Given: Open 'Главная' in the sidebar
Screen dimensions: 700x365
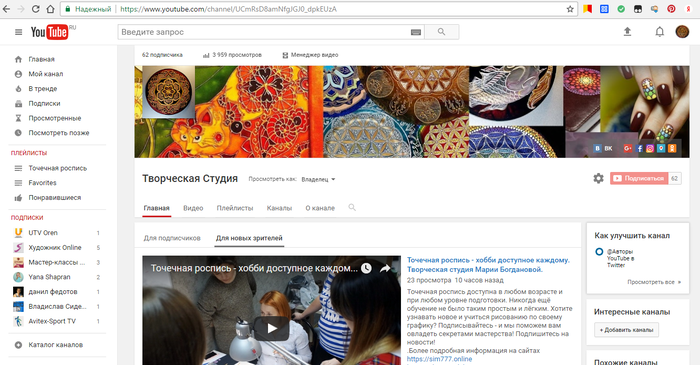Looking at the screenshot, I should [41, 59].
